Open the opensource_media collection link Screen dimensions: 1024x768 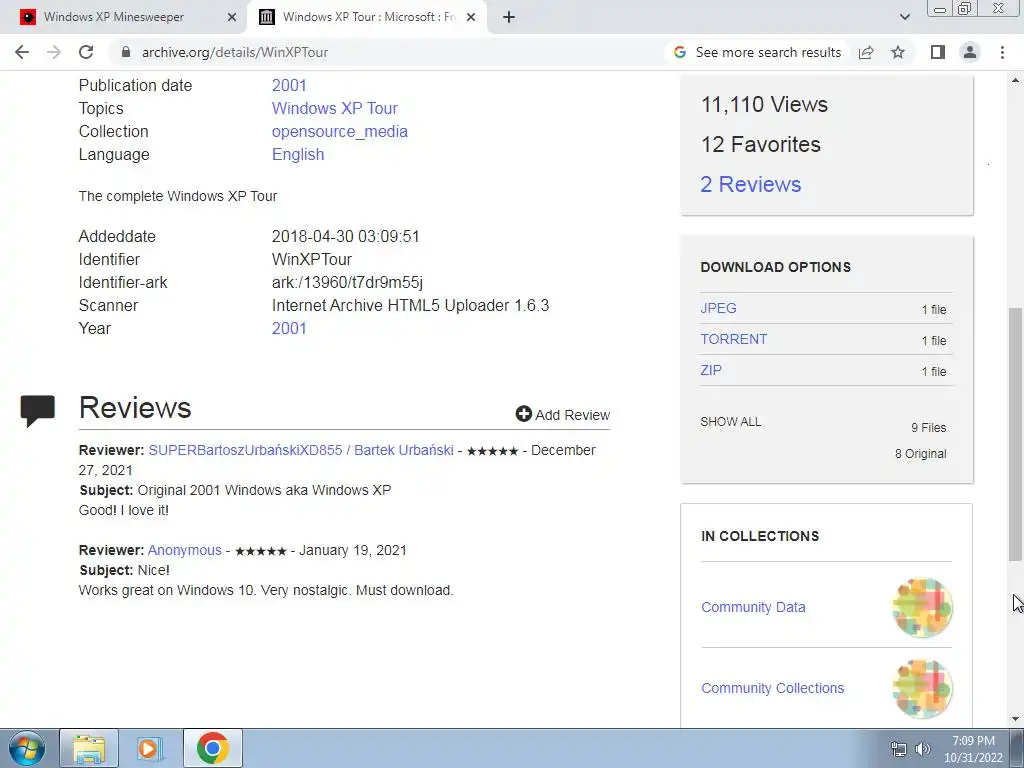[340, 131]
